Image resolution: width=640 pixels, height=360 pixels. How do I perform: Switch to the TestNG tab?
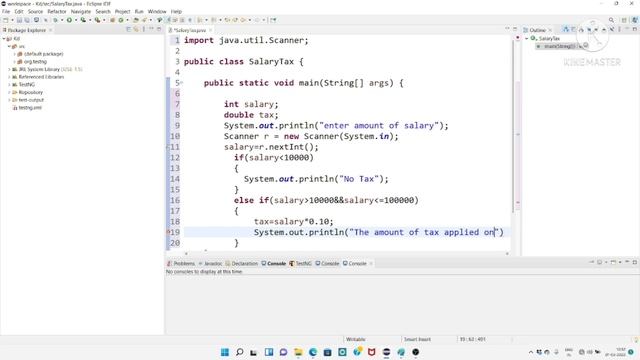[300, 264]
